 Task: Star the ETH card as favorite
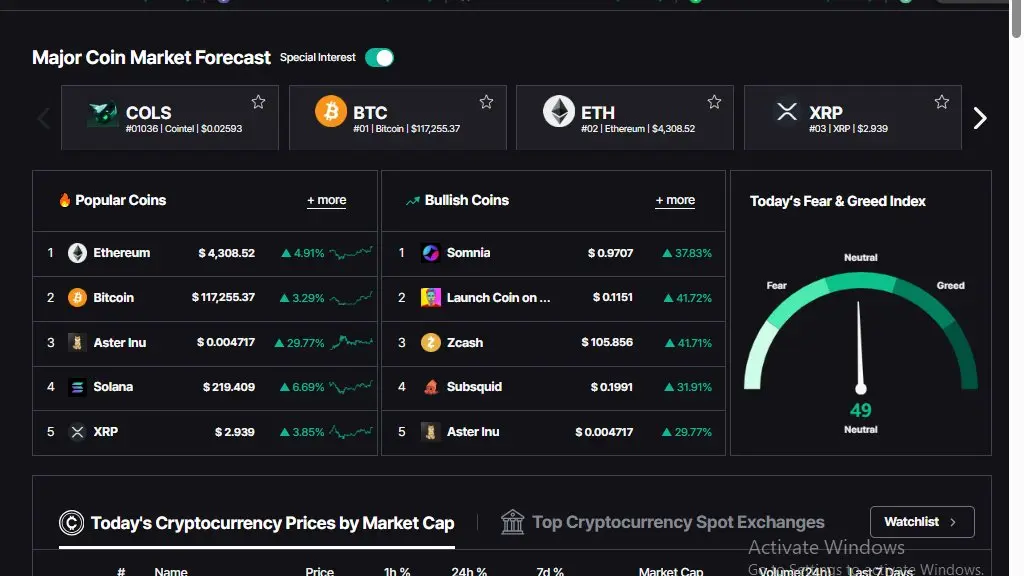714,102
